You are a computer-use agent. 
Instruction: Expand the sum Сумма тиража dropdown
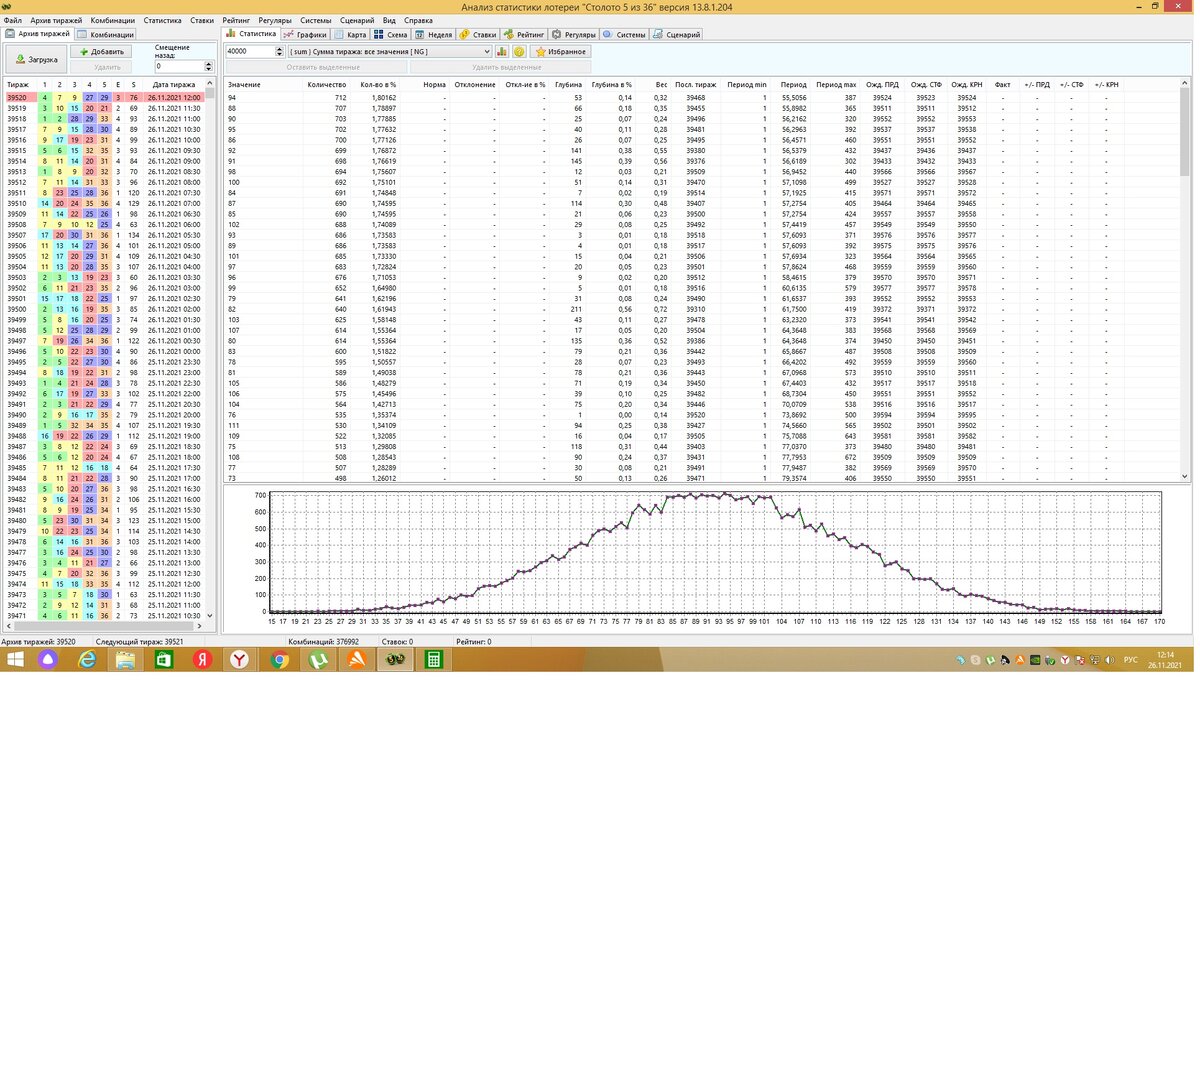pyautogui.click(x=390, y=51)
